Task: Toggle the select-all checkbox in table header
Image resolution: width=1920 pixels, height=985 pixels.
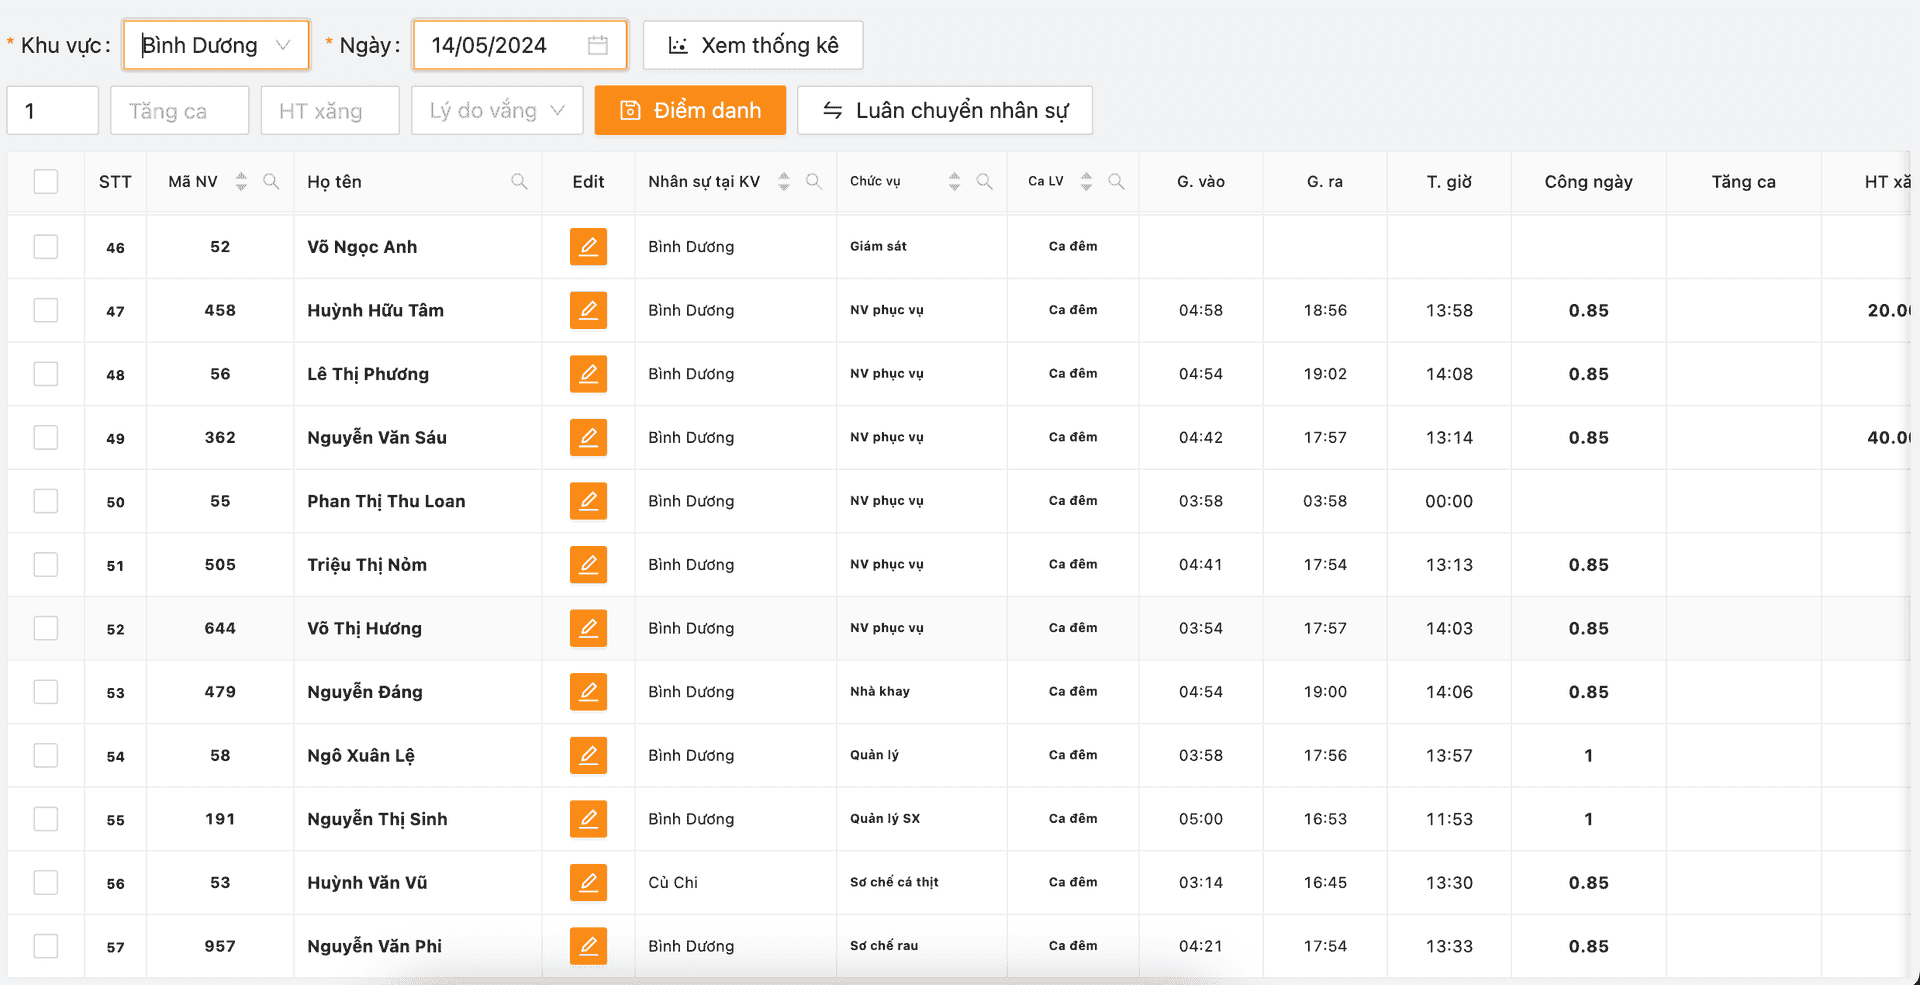Action: [x=46, y=181]
